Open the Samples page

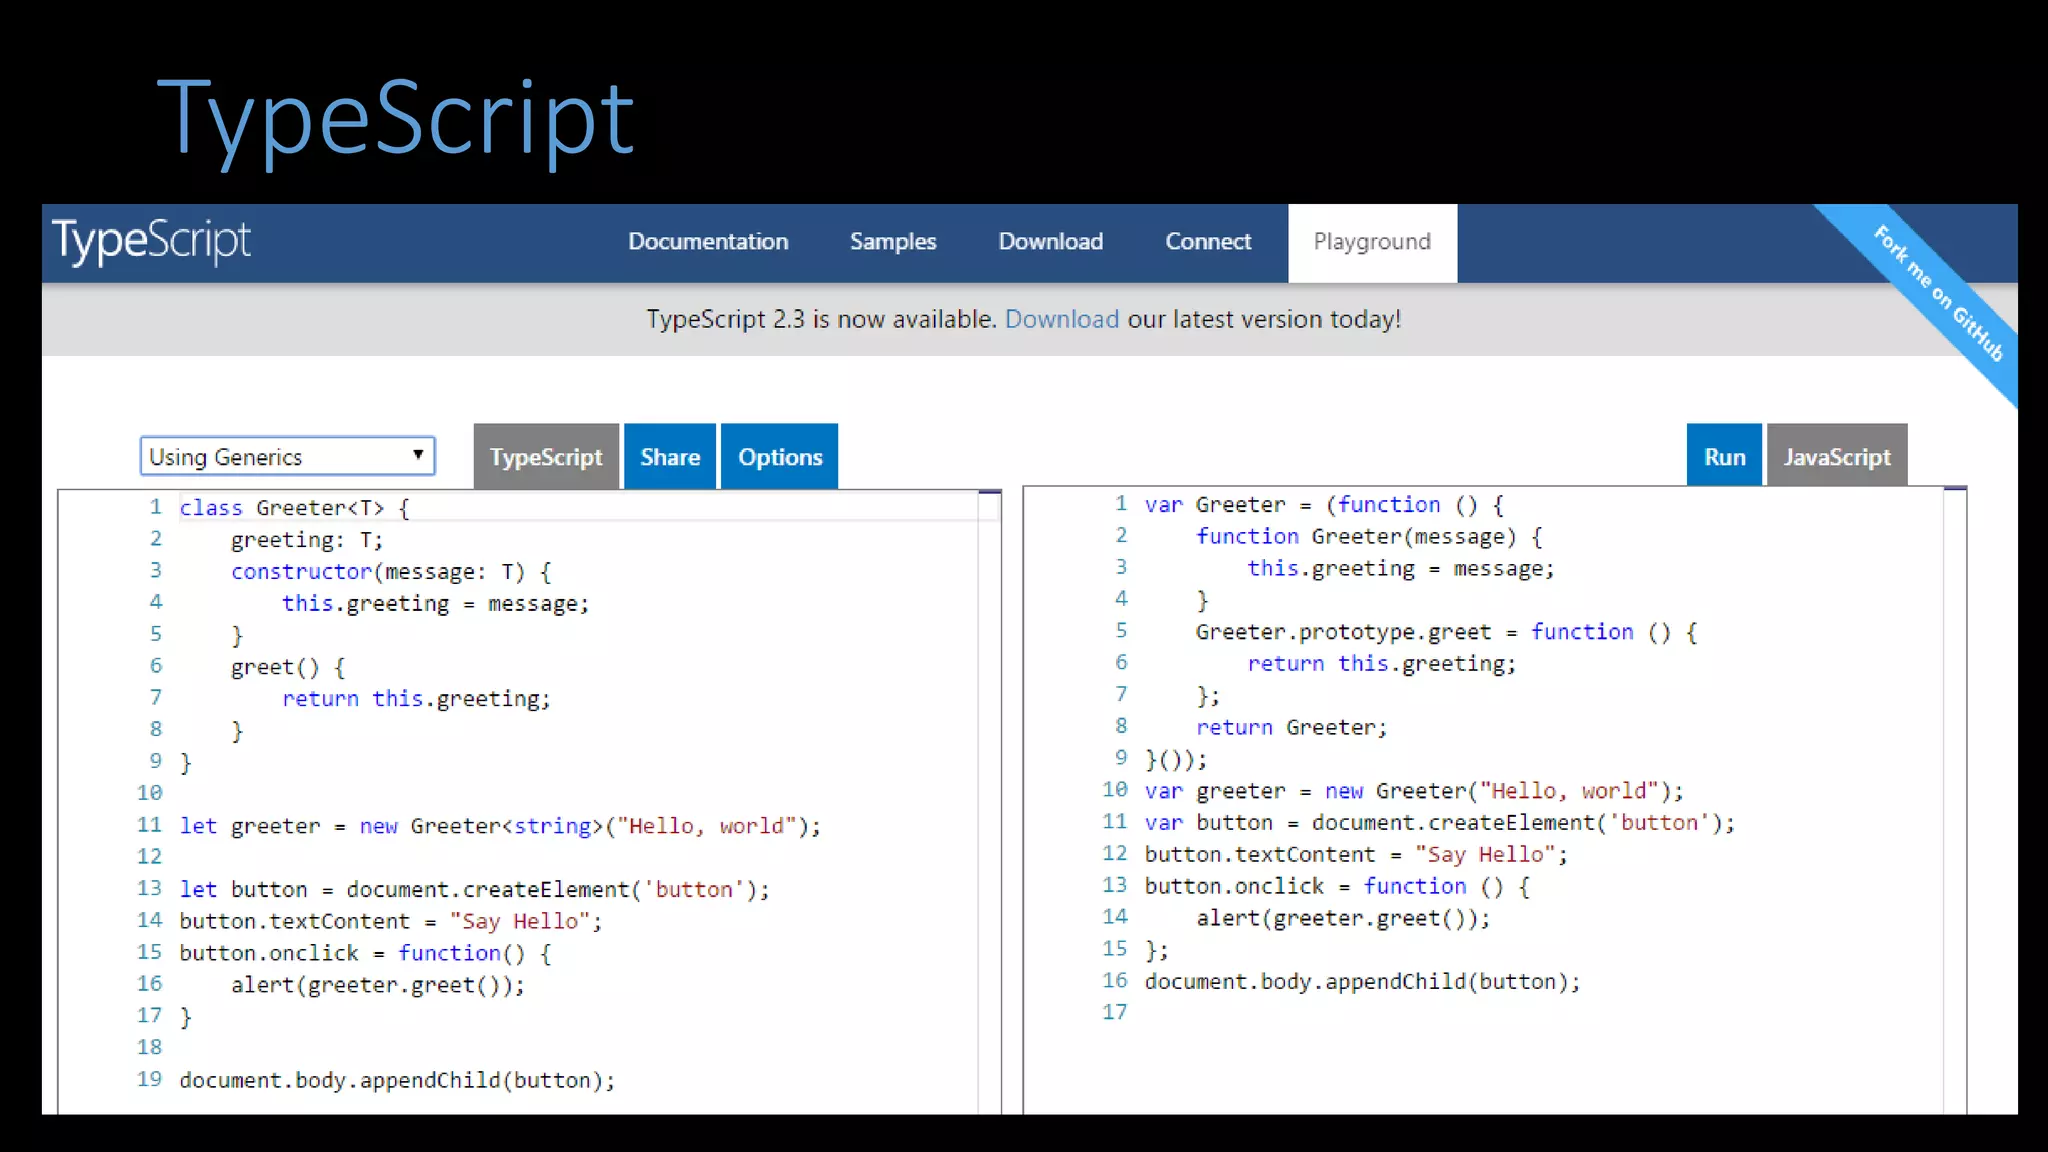pos(893,242)
